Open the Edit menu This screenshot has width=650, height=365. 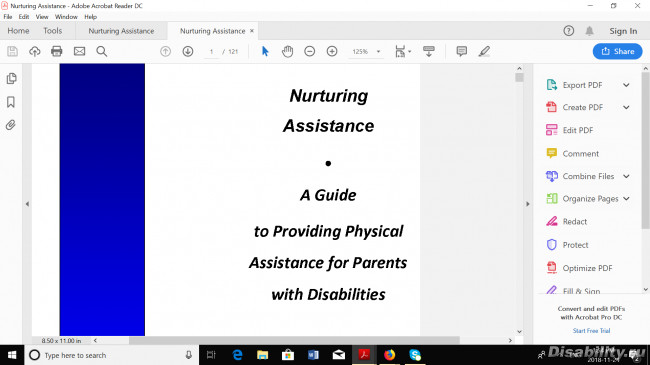pyautogui.click(x=24, y=17)
